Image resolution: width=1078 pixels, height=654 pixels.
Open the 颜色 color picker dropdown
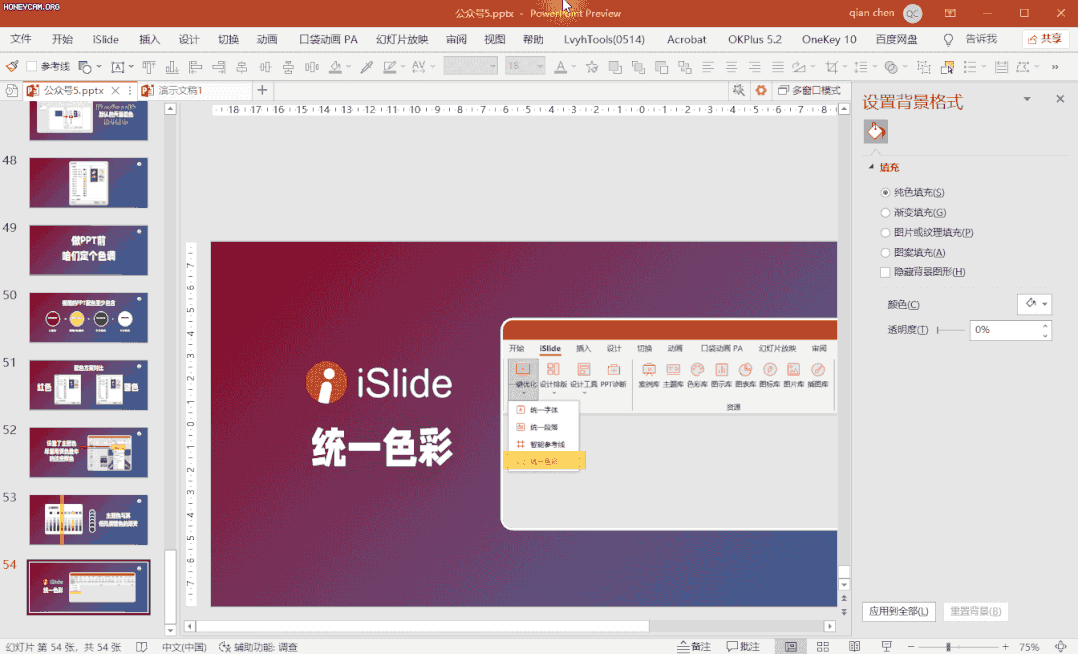(x=1034, y=304)
